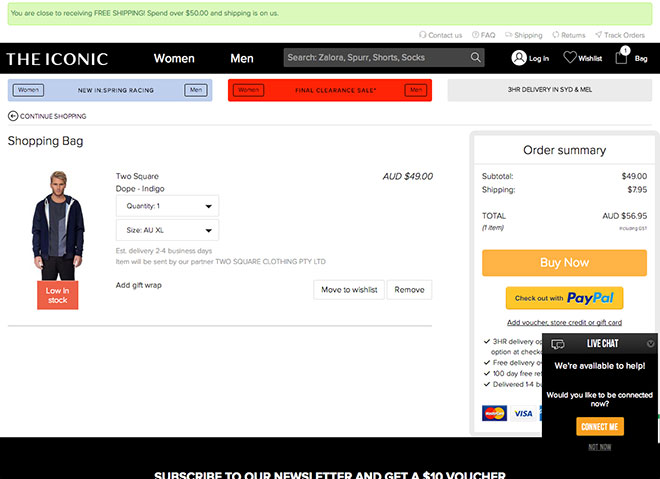Click the Contact us headset icon
Viewport: 660px width, 479px height.
click(422, 35)
